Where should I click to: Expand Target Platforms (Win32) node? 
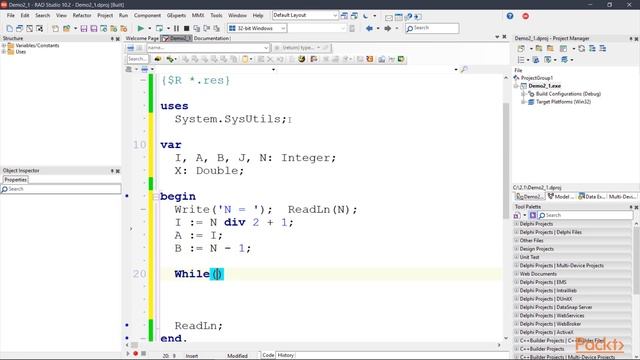pos(523,102)
